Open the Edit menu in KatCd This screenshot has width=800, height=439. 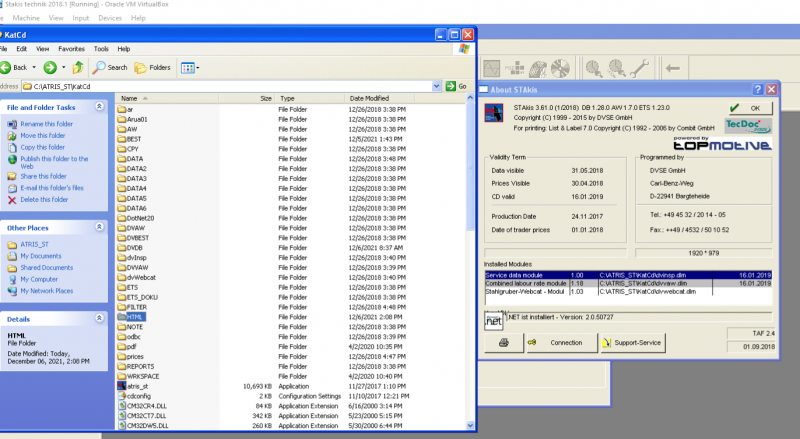point(21,49)
